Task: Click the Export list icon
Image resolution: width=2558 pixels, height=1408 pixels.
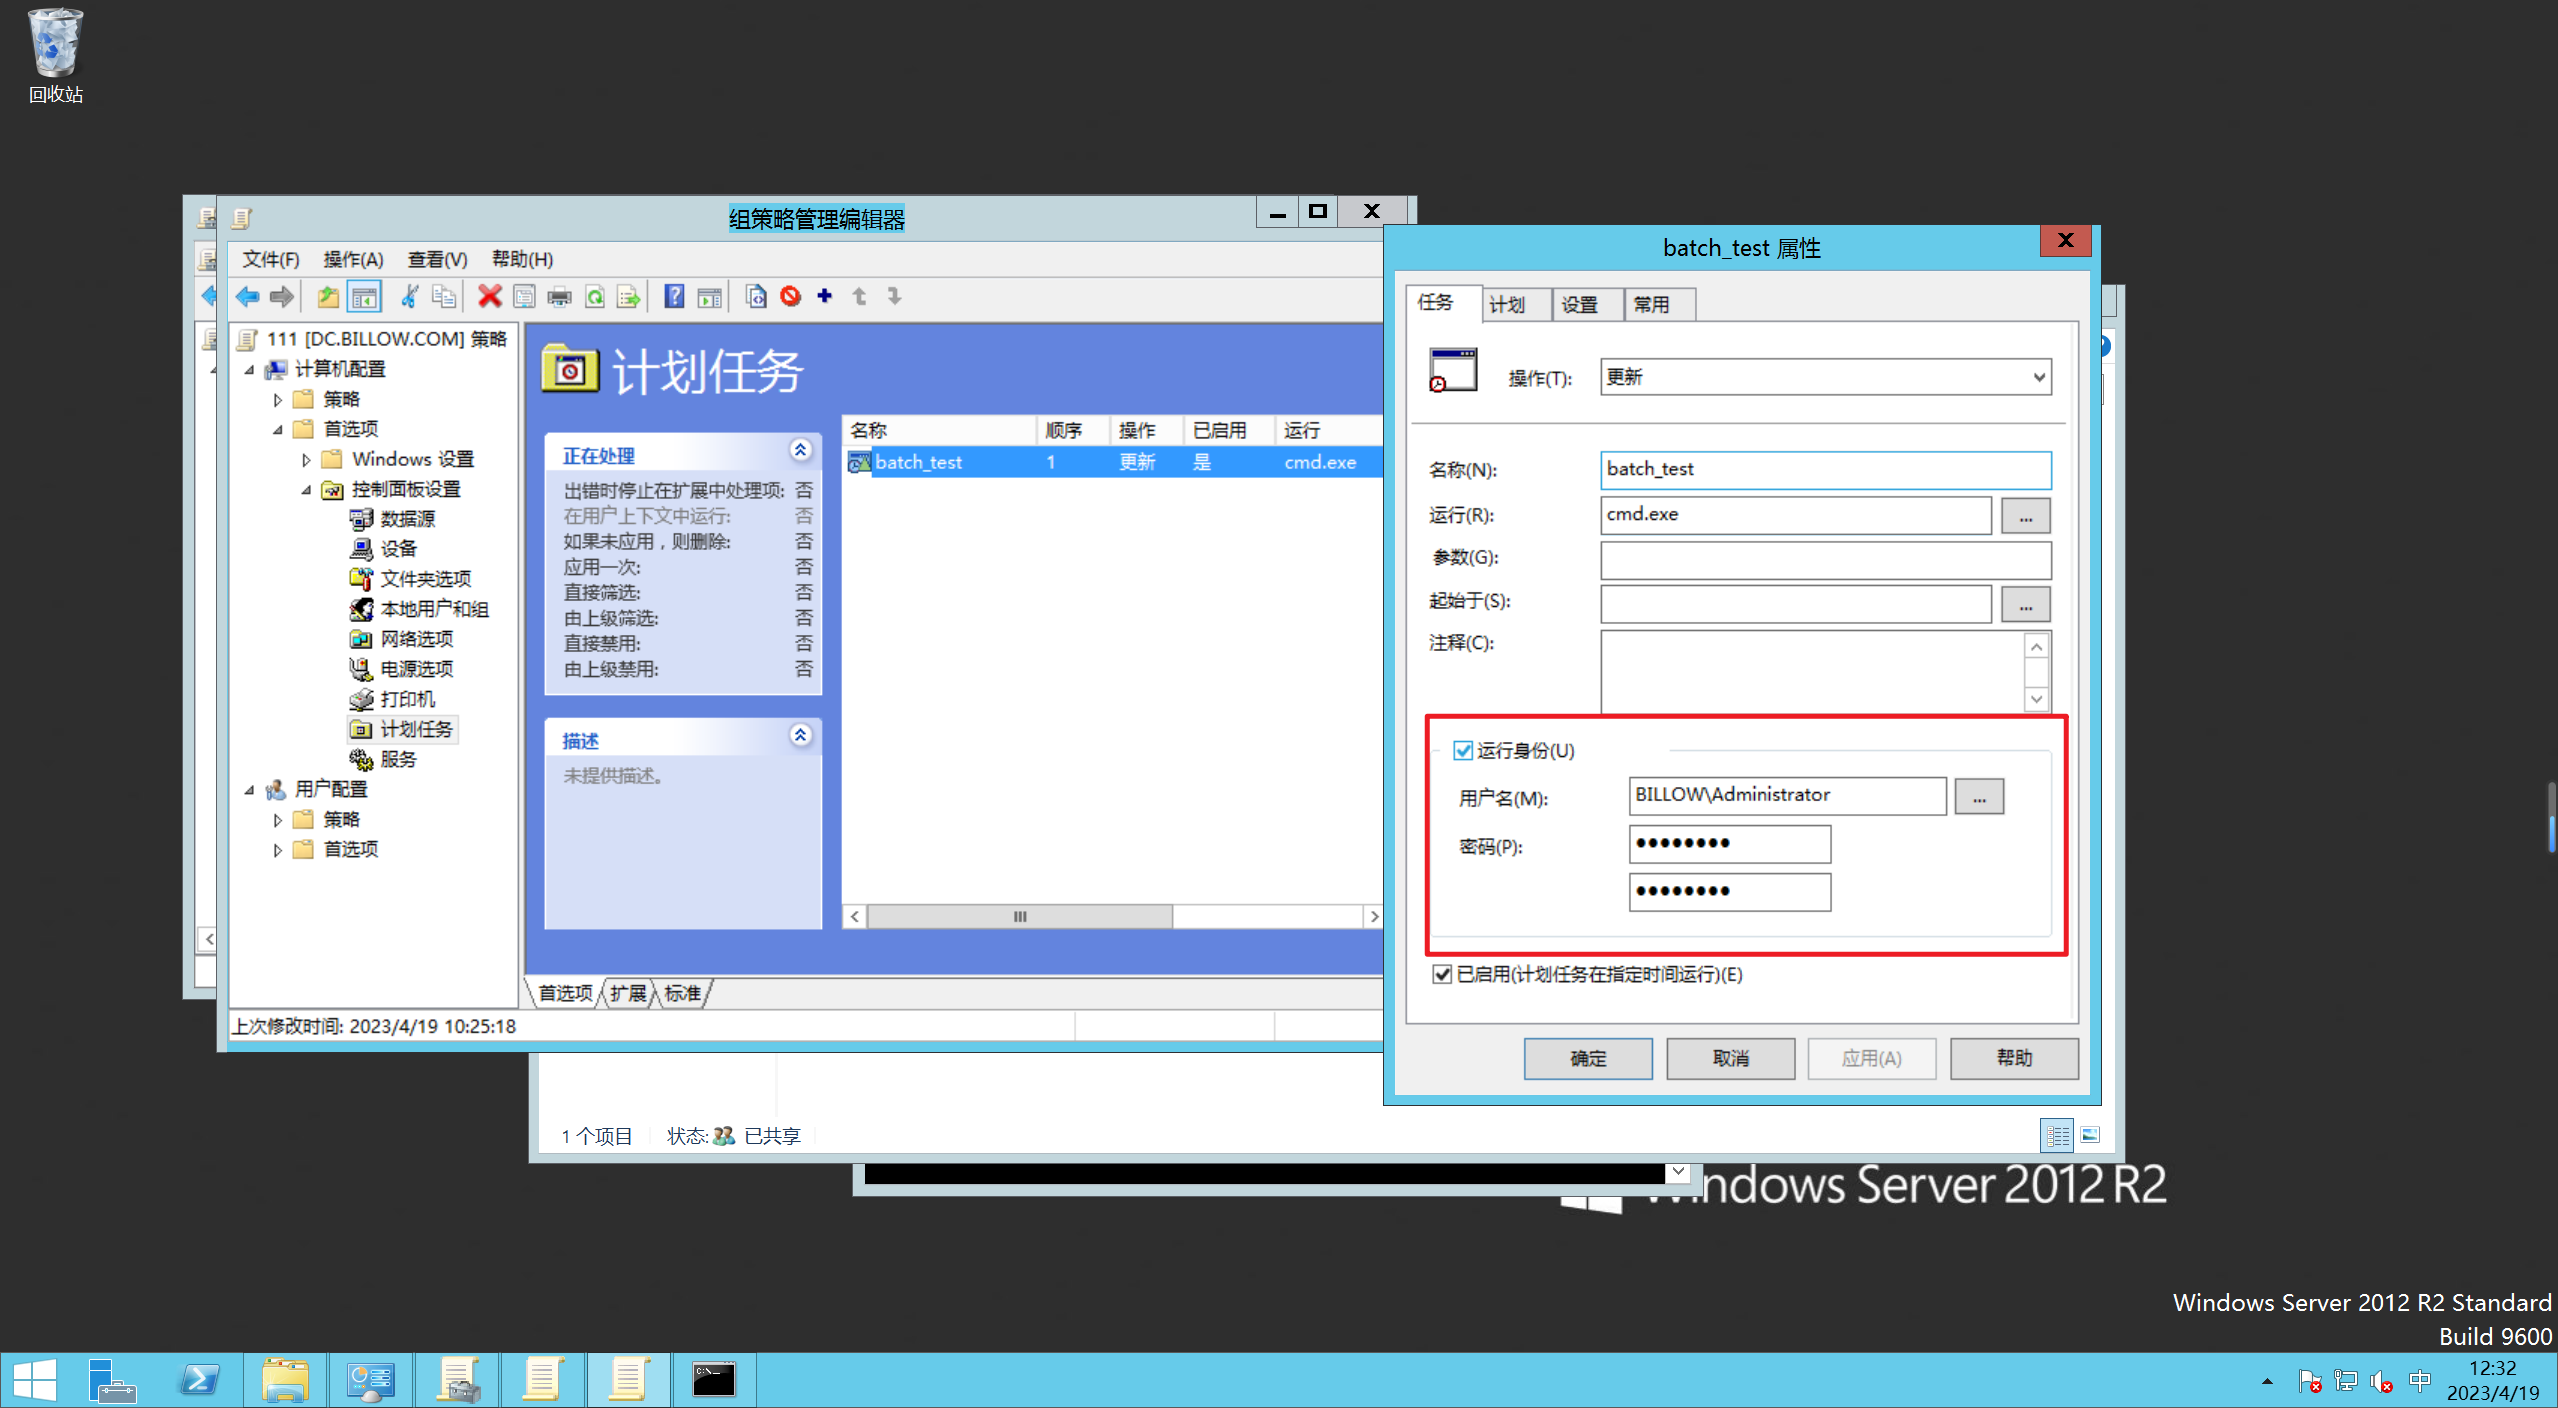Action: click(629, 297)
